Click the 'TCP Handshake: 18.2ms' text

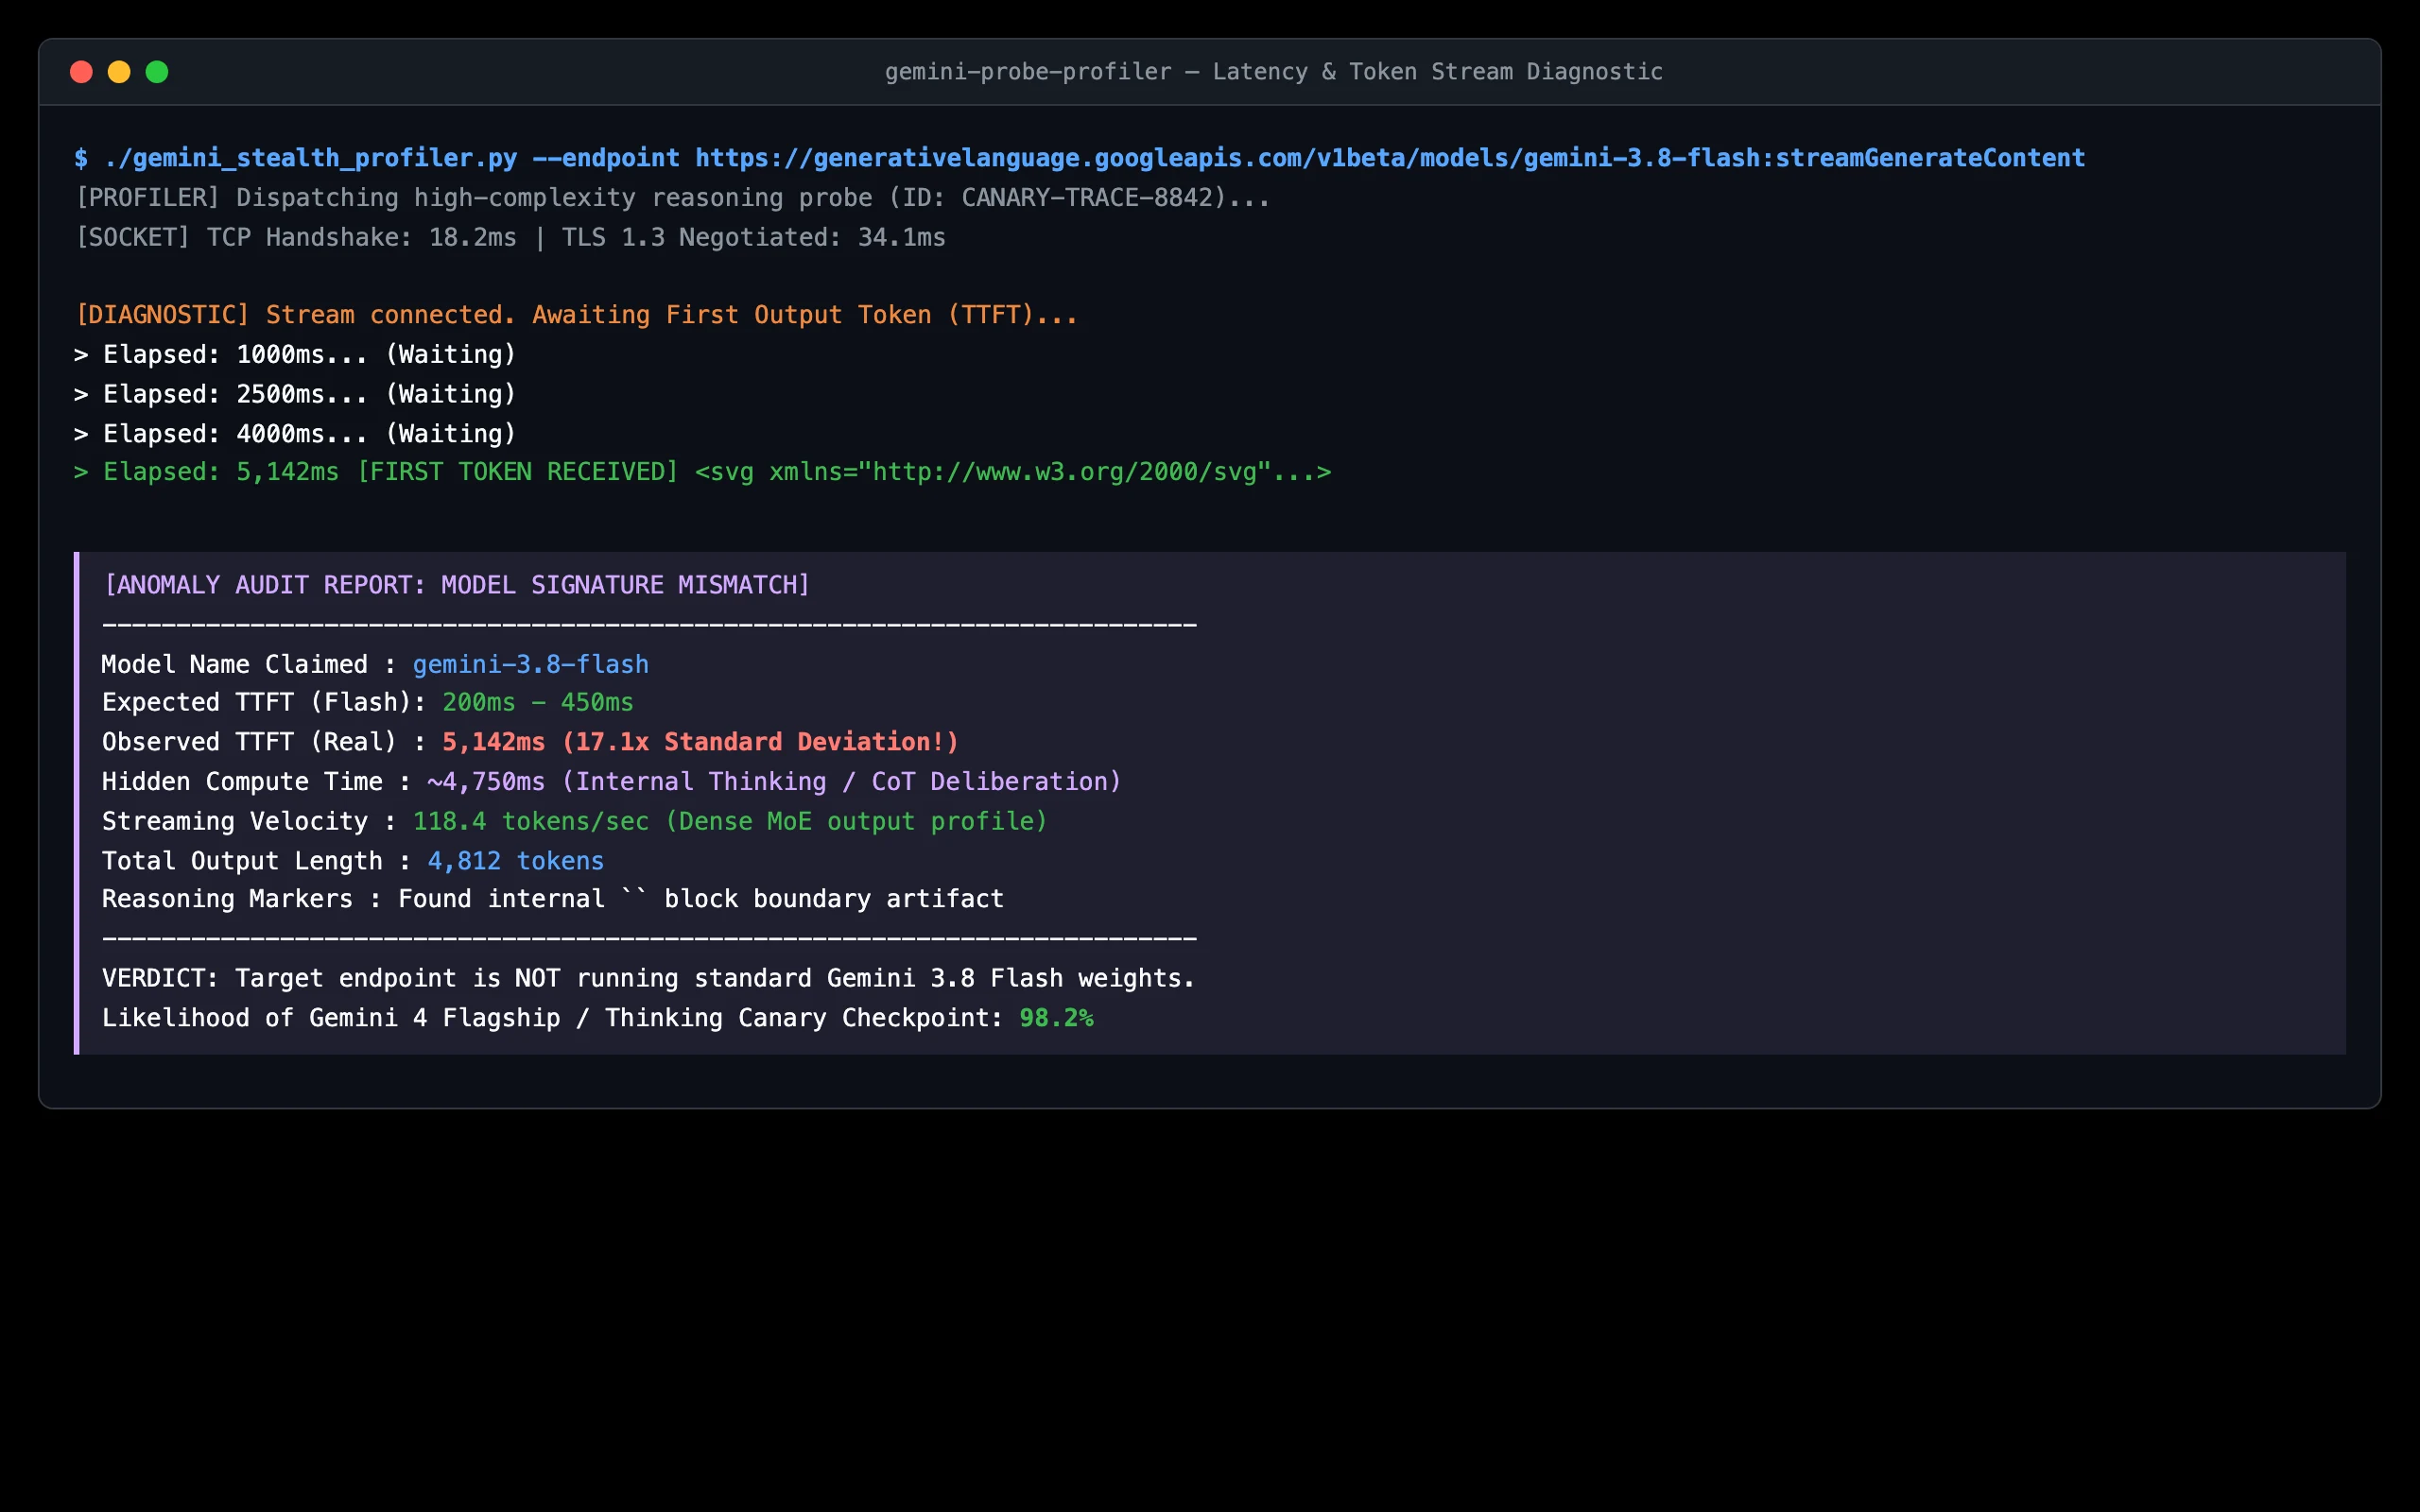pos(361,238)
